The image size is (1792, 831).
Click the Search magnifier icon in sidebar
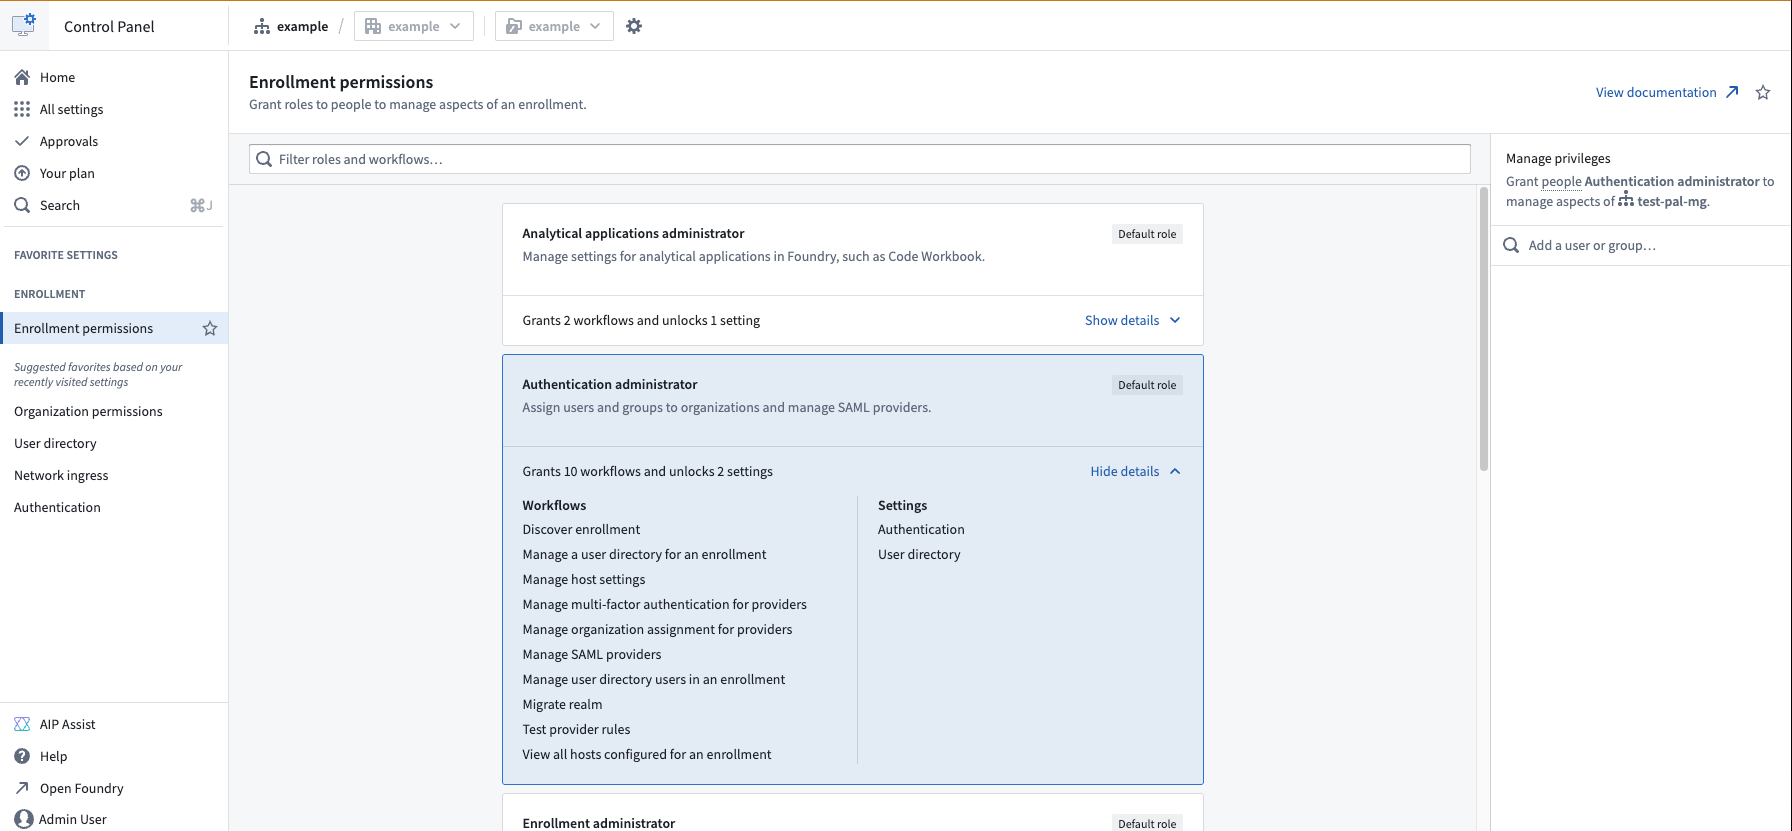pos(22,205)
